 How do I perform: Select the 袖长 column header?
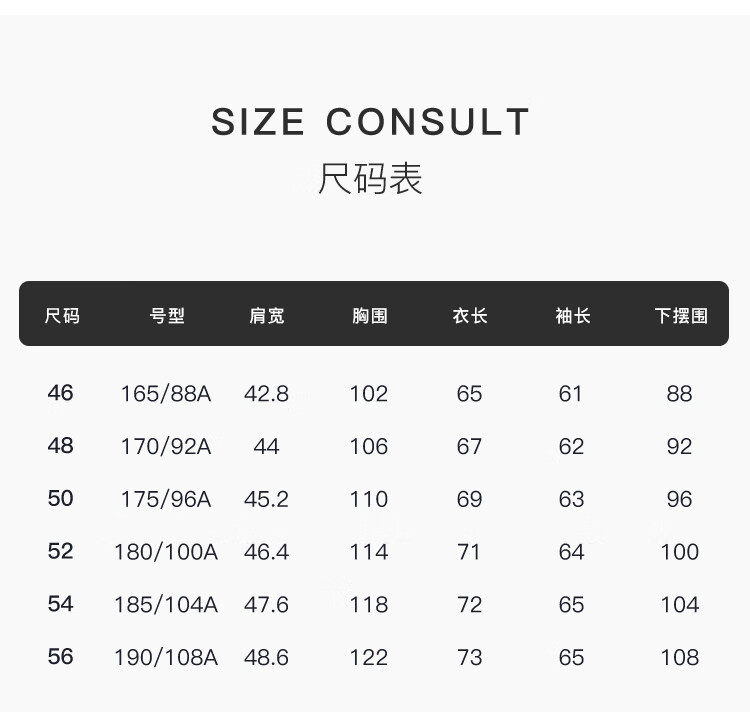[x=573, y=316]
